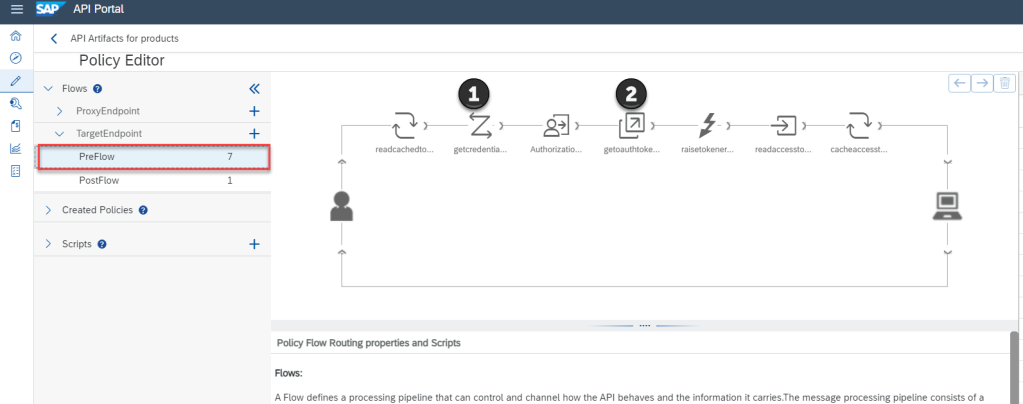Go back to API Artifacts for products
Screen dimensions: 1023x404
54,39
